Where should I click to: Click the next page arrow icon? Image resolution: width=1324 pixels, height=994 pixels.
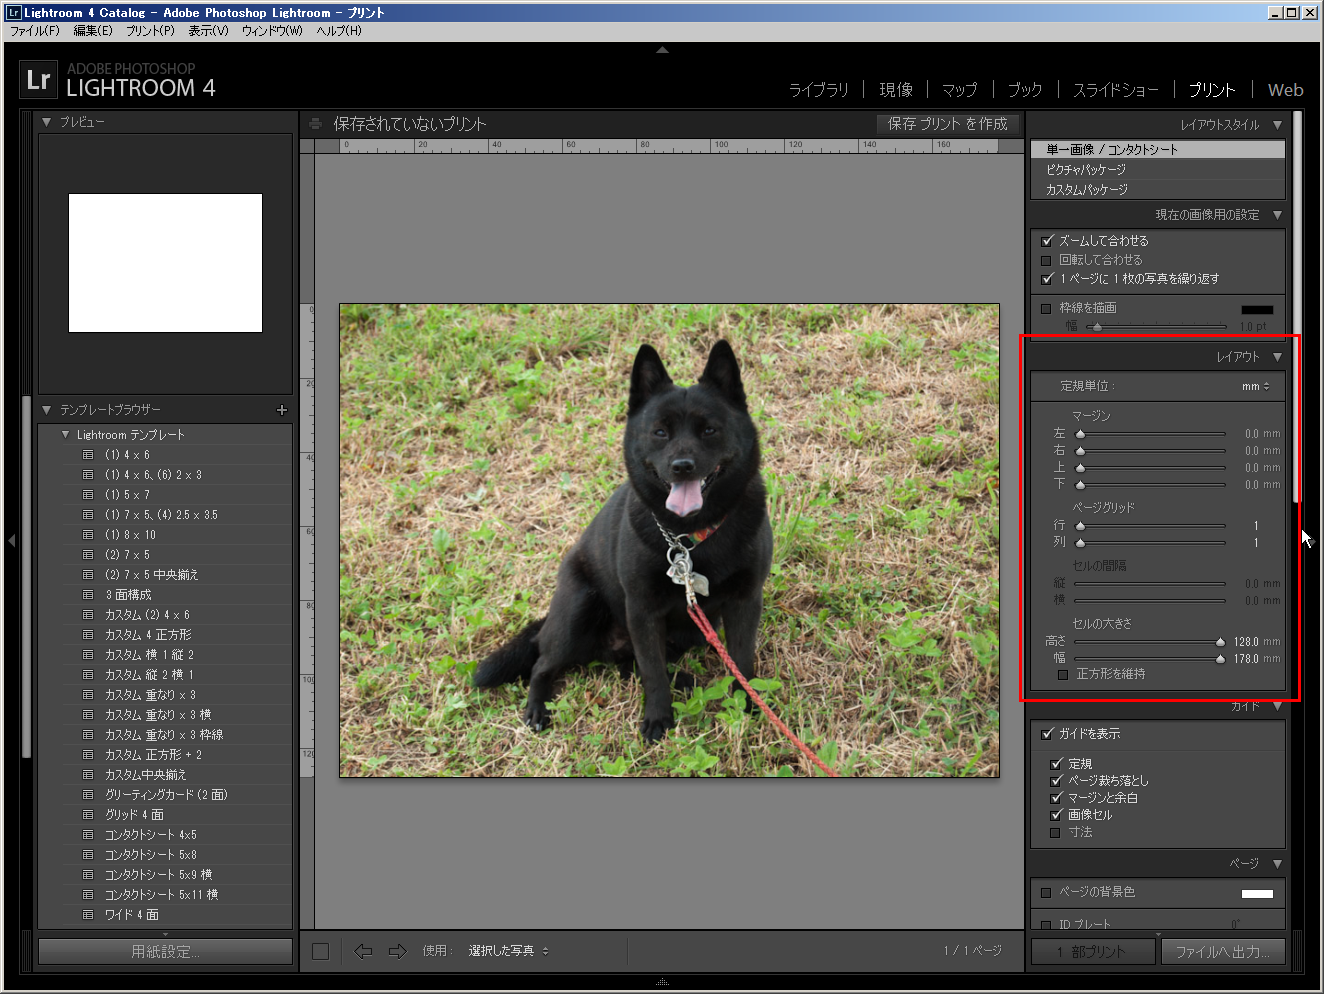(397, 951)
